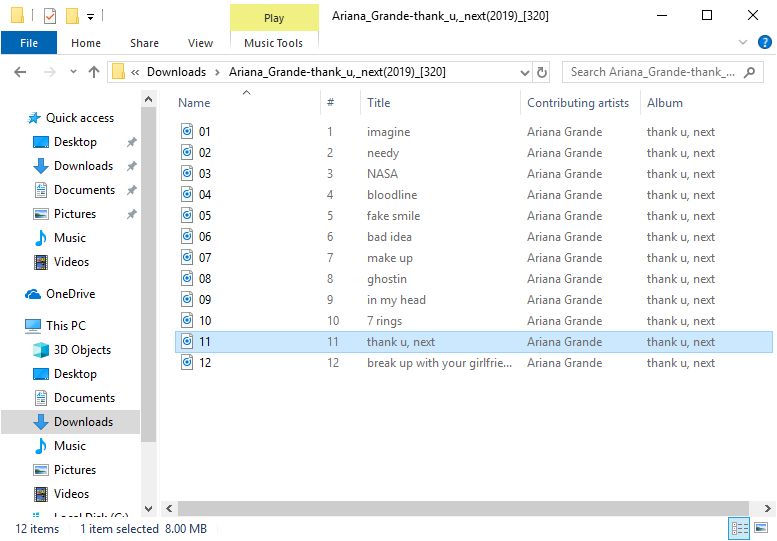Sort files by Title column header
Image resolution: width=777 pixels, height=541 pixels.
tap(379, 103)
